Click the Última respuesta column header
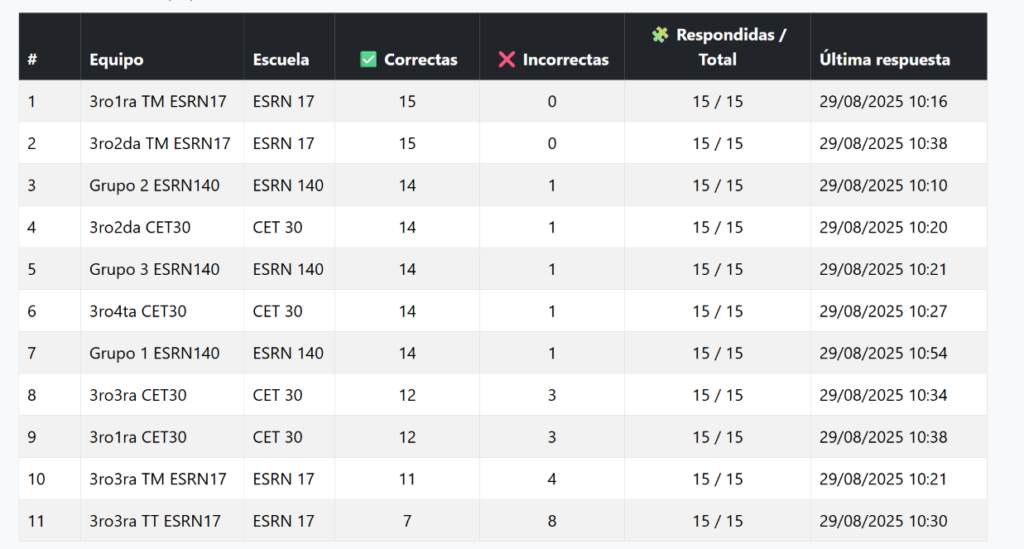1024x549 pixels. [884, 60]
